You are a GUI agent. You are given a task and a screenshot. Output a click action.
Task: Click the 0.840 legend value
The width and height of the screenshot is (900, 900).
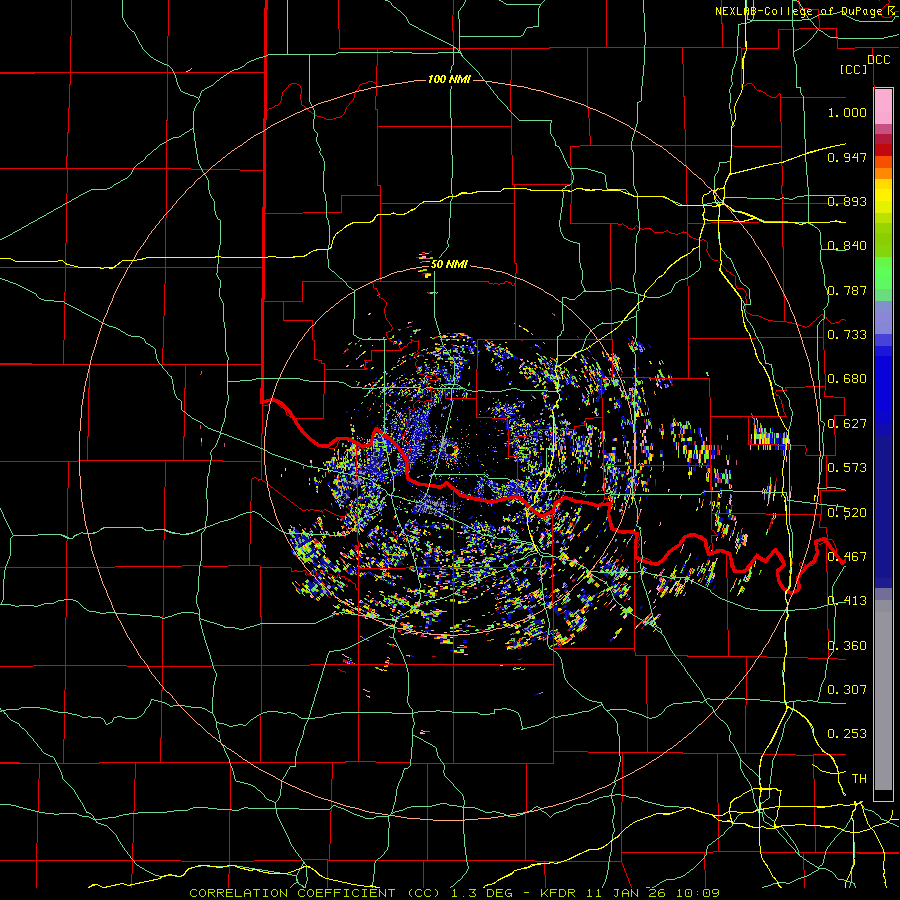(x=847, y=246)
